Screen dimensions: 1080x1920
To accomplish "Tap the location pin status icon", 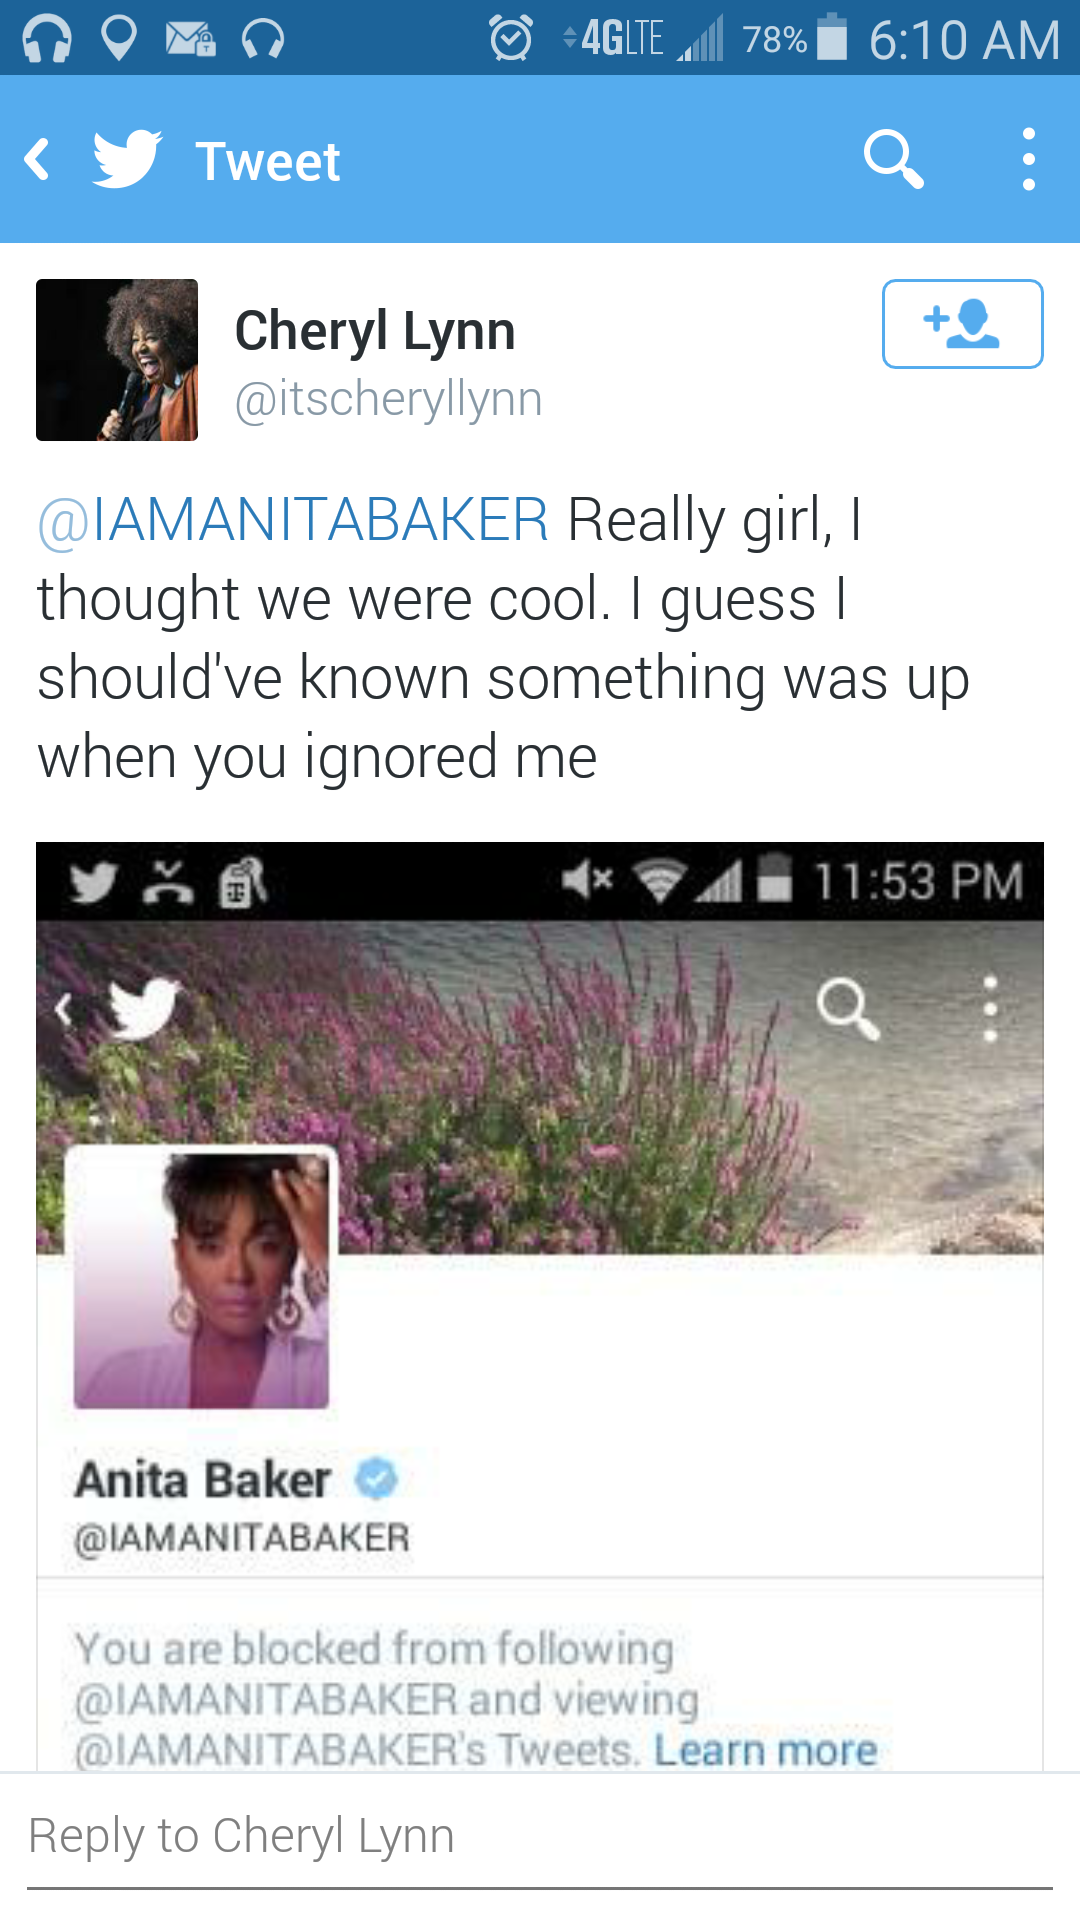I will click(119, 39).
